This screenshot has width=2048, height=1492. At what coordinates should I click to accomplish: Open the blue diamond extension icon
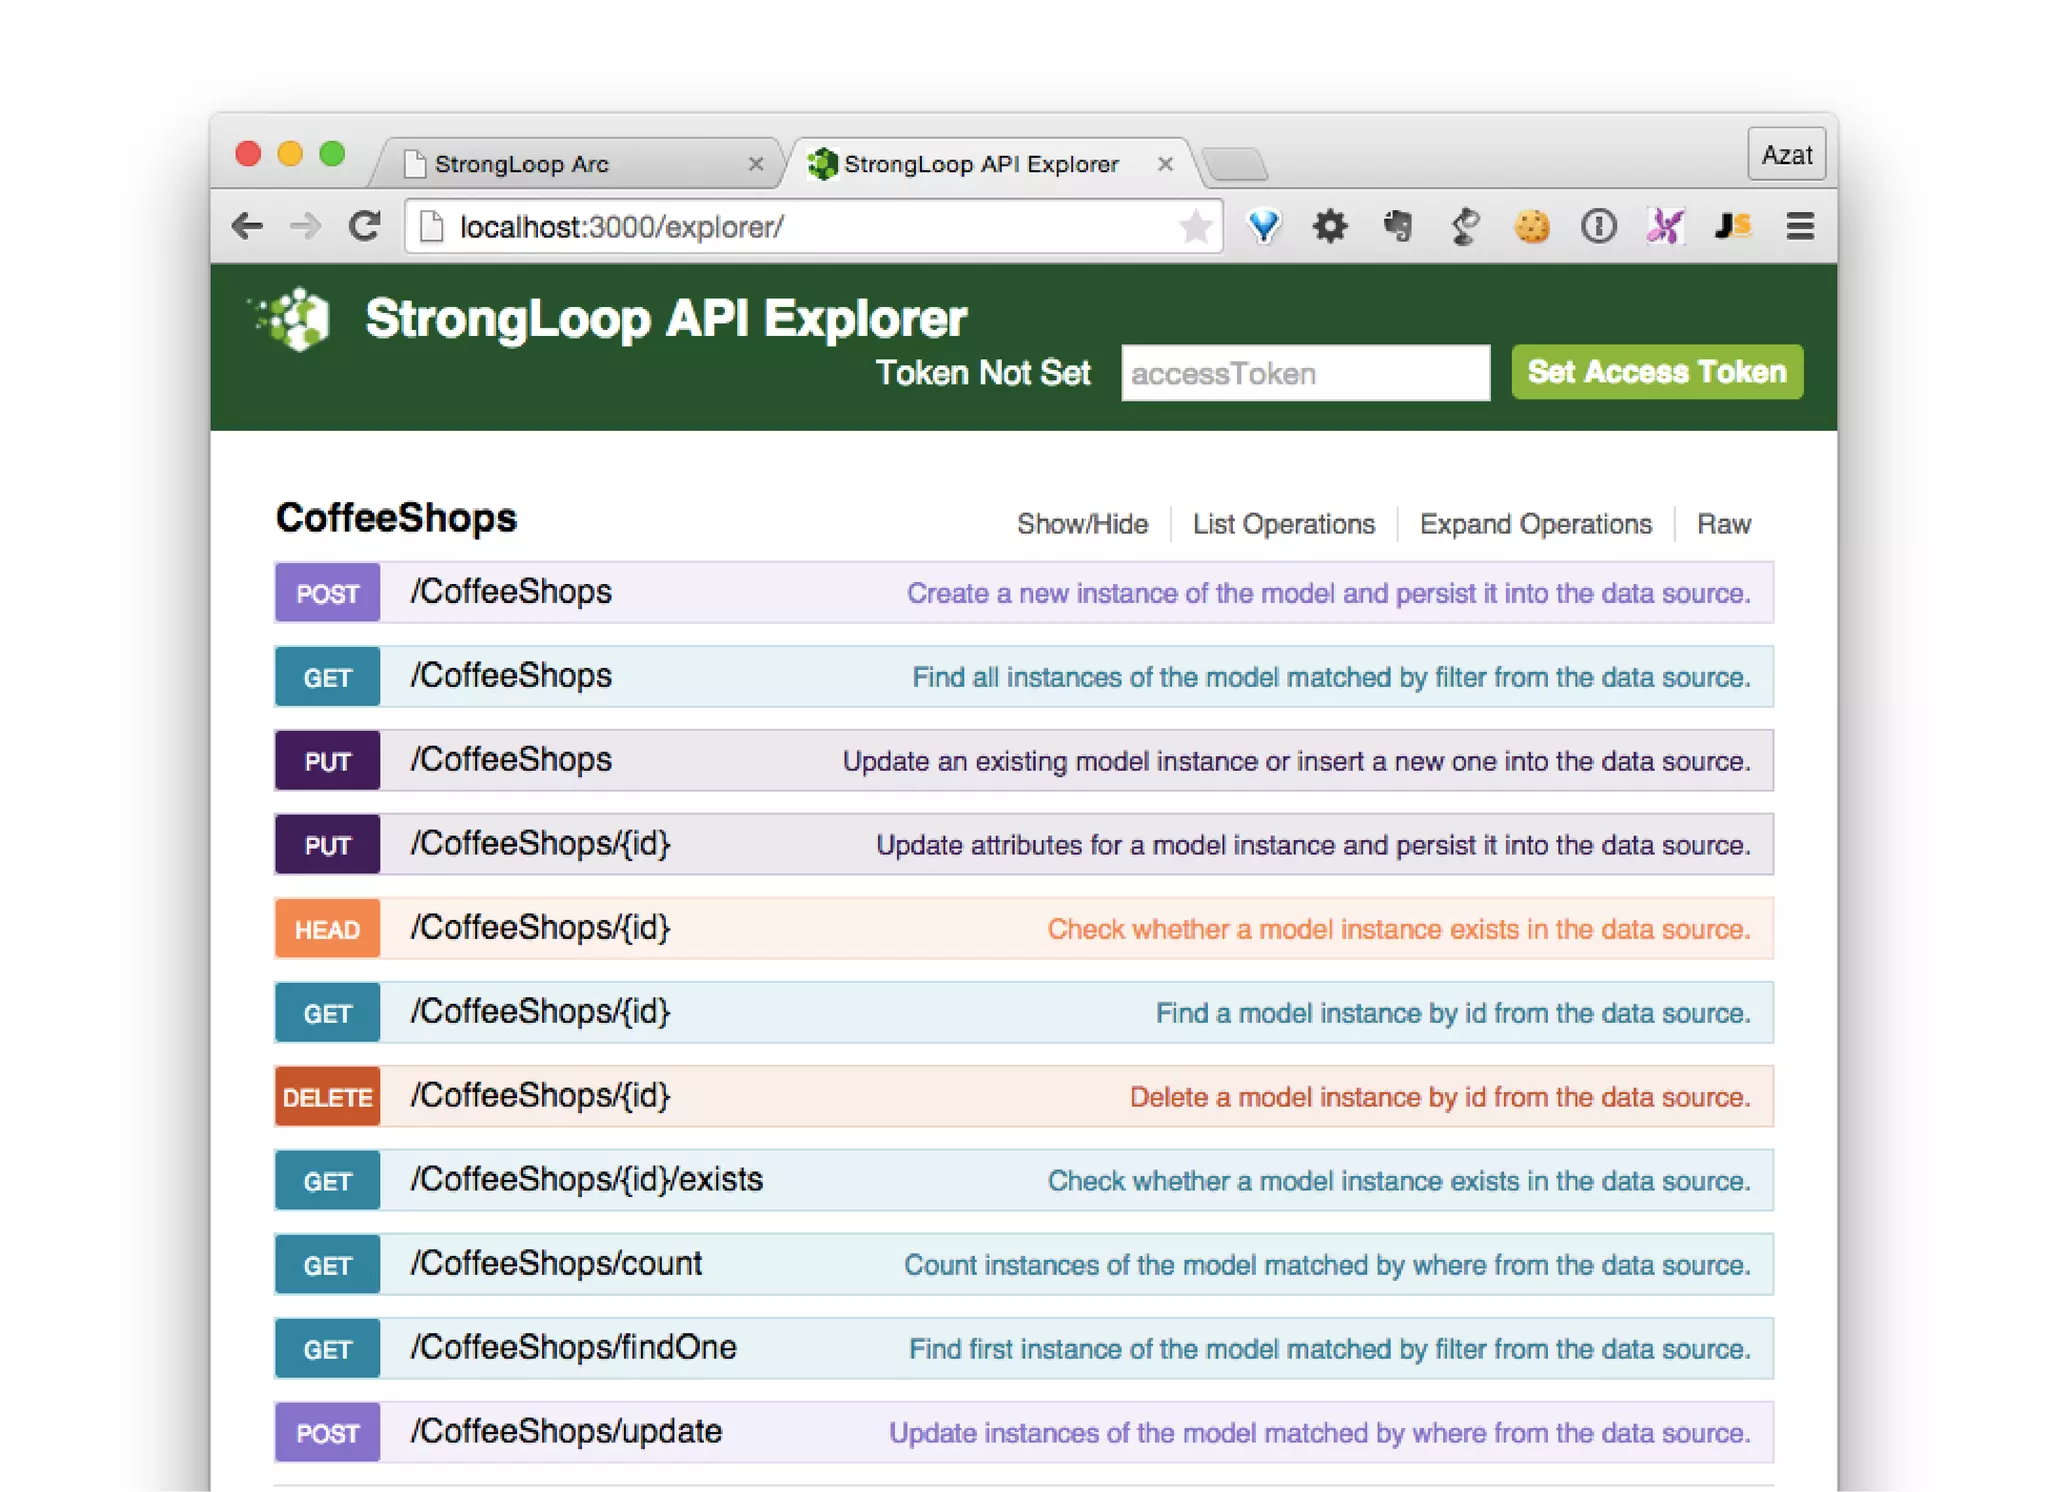click(x=1264, y=227)
